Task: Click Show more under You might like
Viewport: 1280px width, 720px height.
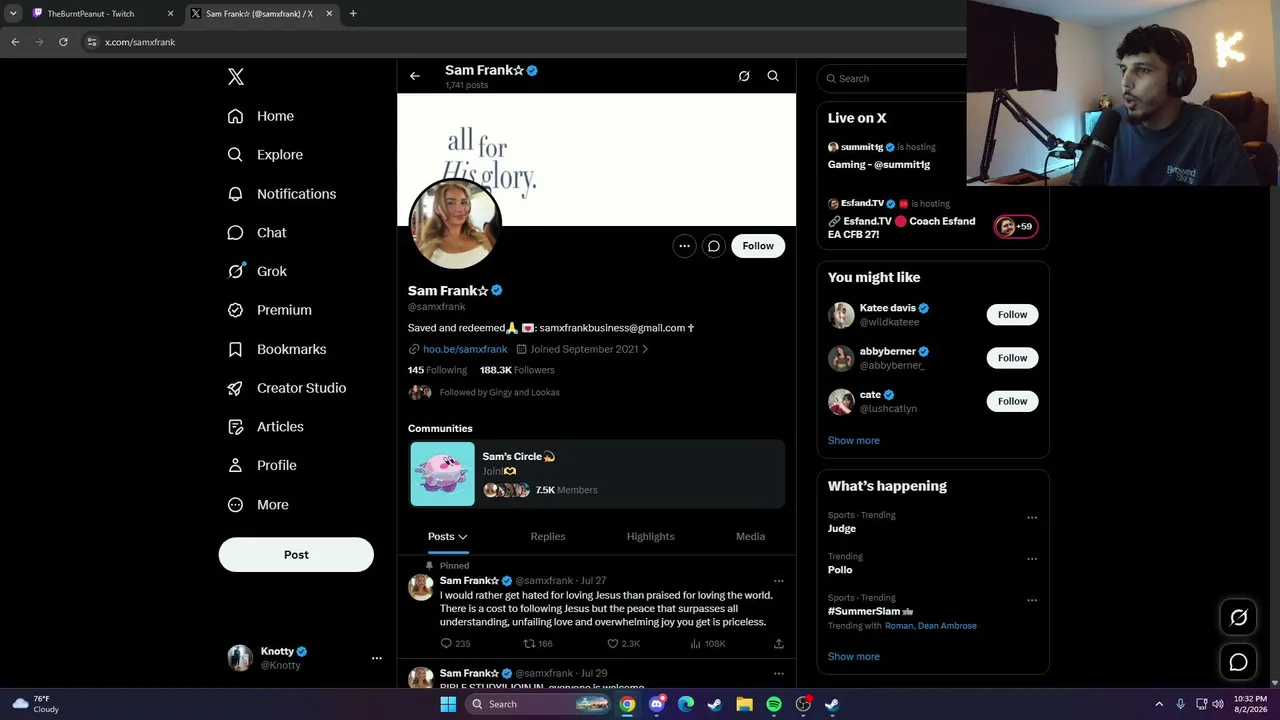Action: (x=854, y=441)
